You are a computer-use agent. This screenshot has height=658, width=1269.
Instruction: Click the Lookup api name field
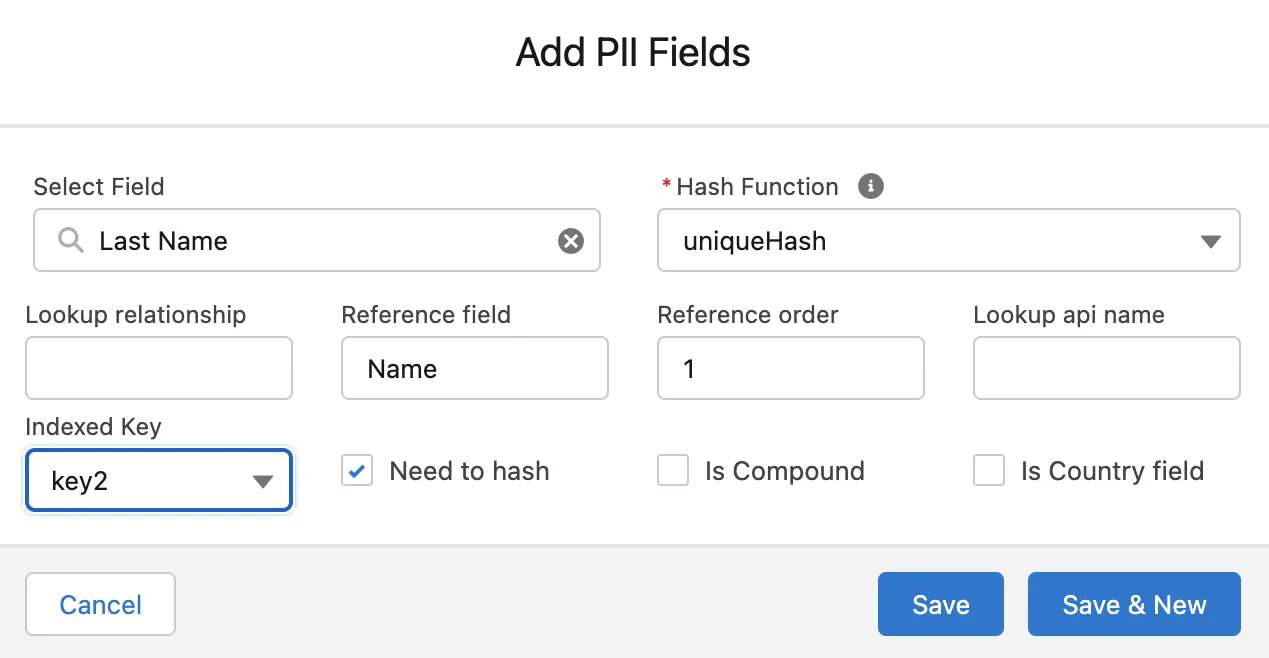[1107, 368]
